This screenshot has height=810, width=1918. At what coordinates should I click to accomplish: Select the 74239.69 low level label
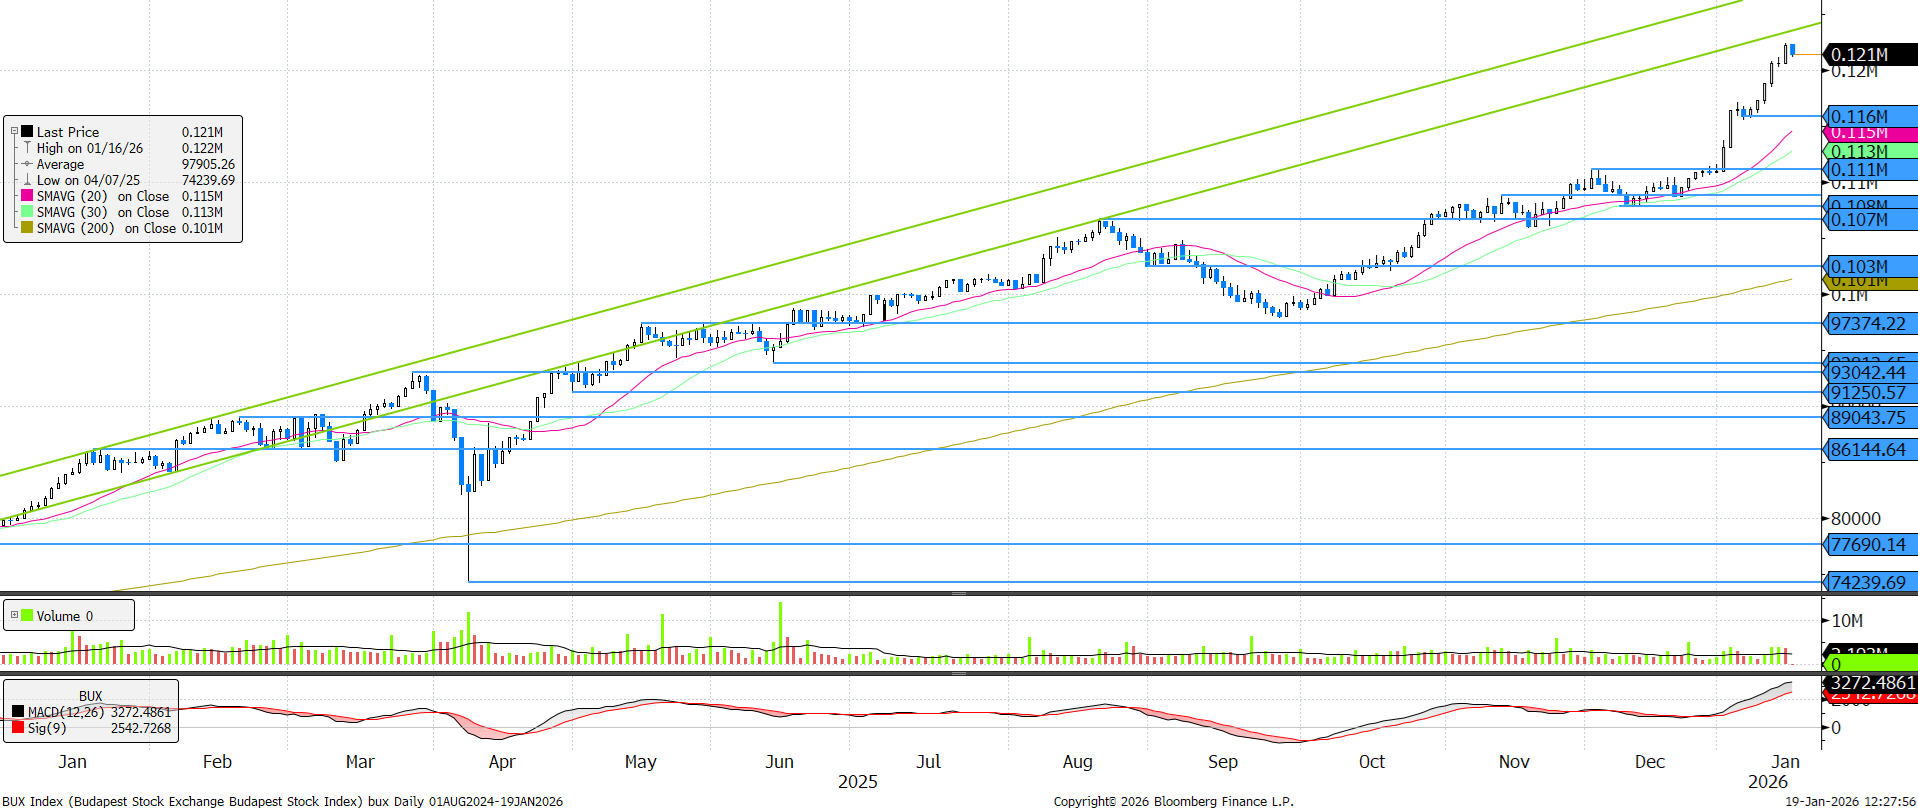point(1867,582)
